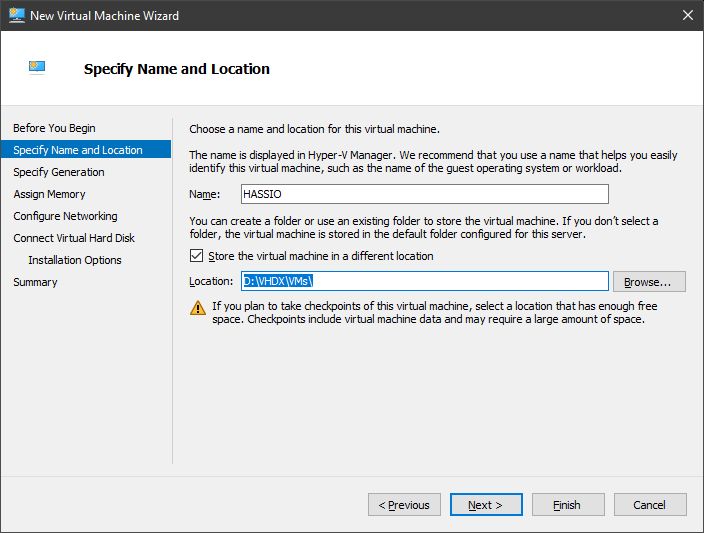Viewport: 704px width, 533px height.
Task: Toggle Store the virtual machine in a different location
Action: (196, 256)
